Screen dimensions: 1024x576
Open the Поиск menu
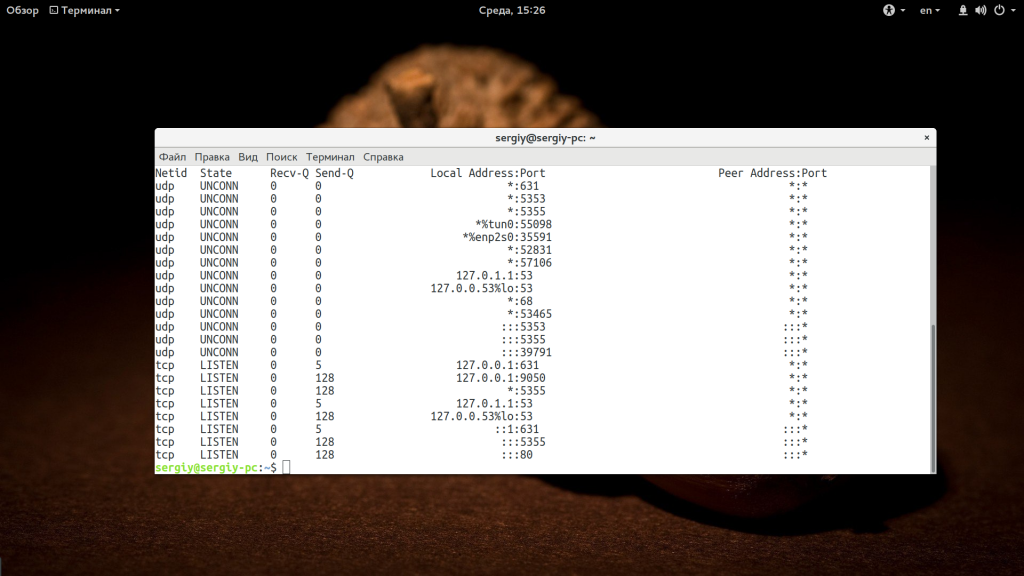coord(282,157)
